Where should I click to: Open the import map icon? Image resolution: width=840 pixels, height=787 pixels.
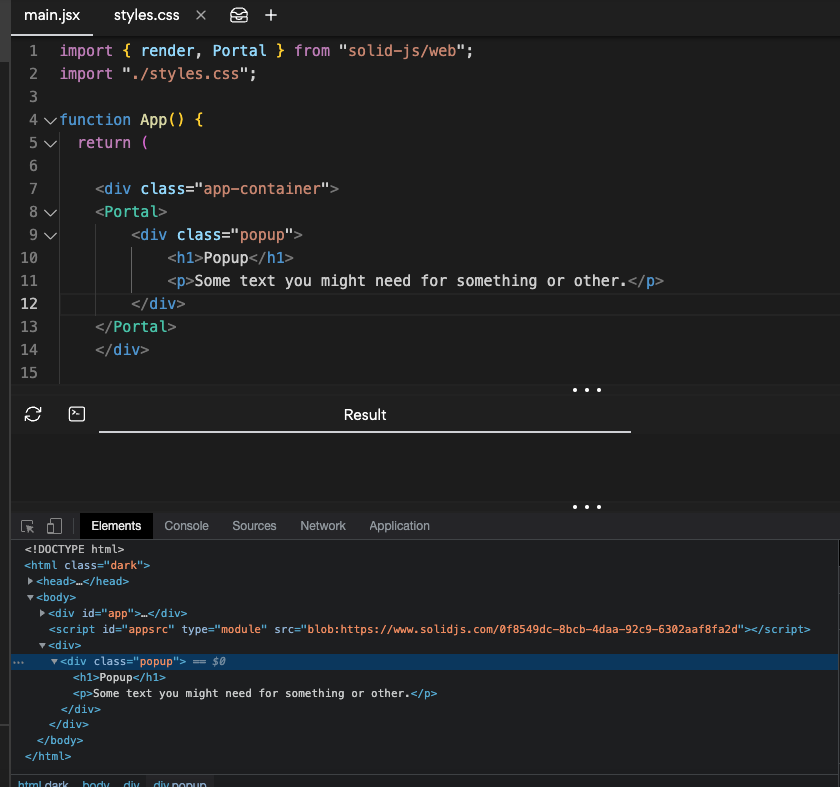click(x=239, y=16)
